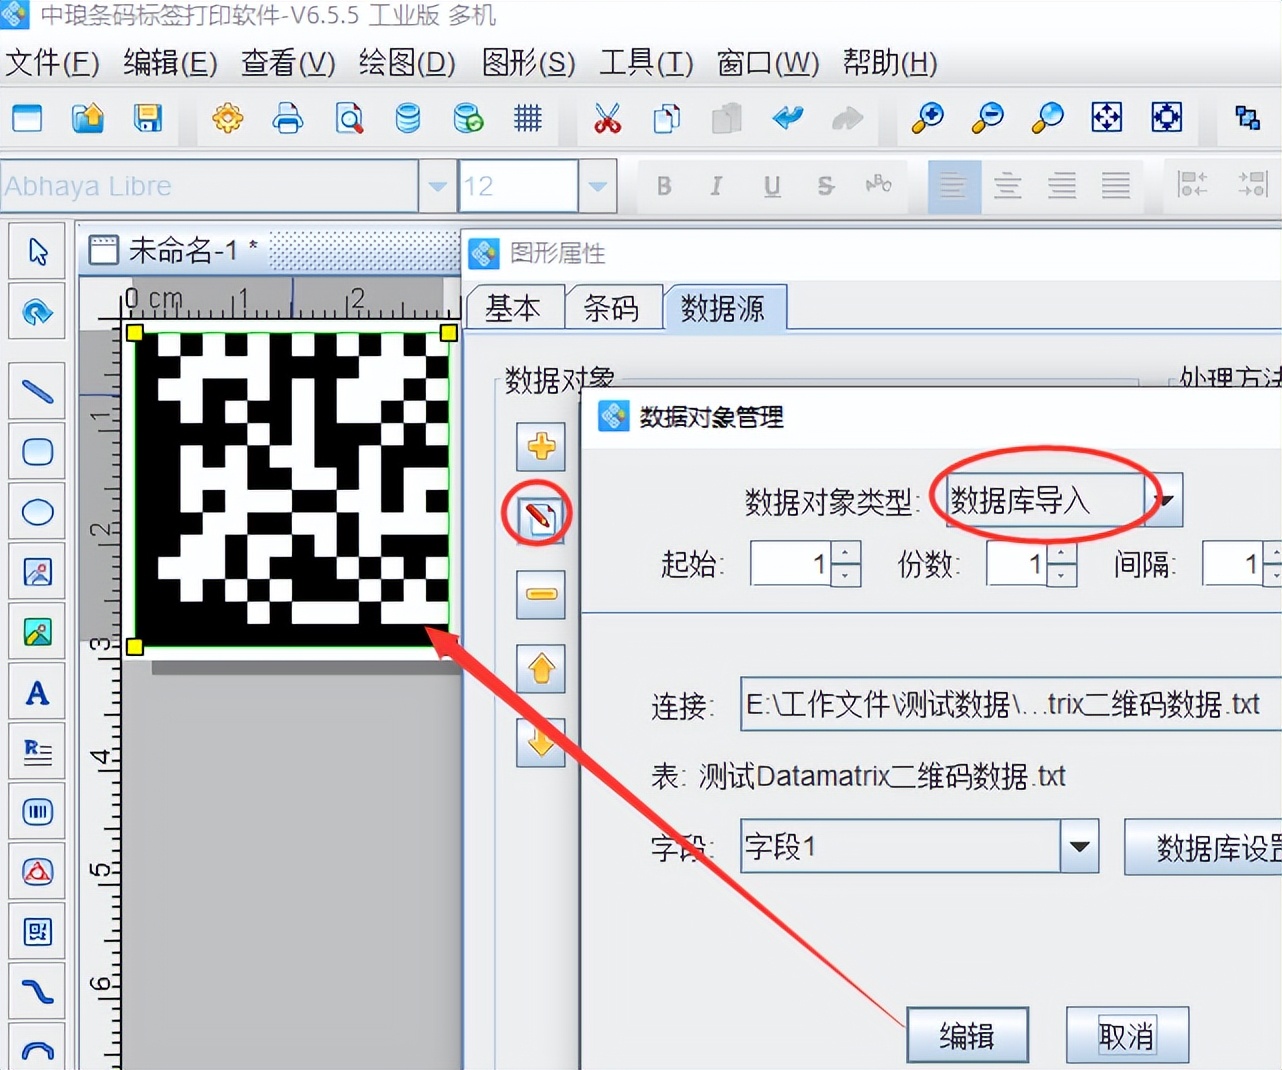Select the text tool A
The image size is (1282, 1070).
click(x=37, y=692)
